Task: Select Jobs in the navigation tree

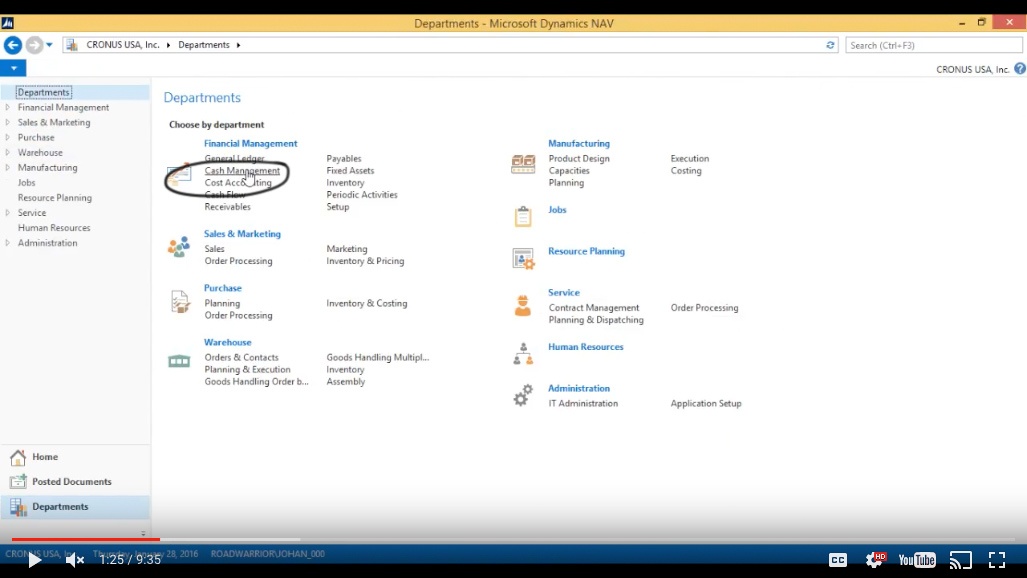Action: (27, 183)
